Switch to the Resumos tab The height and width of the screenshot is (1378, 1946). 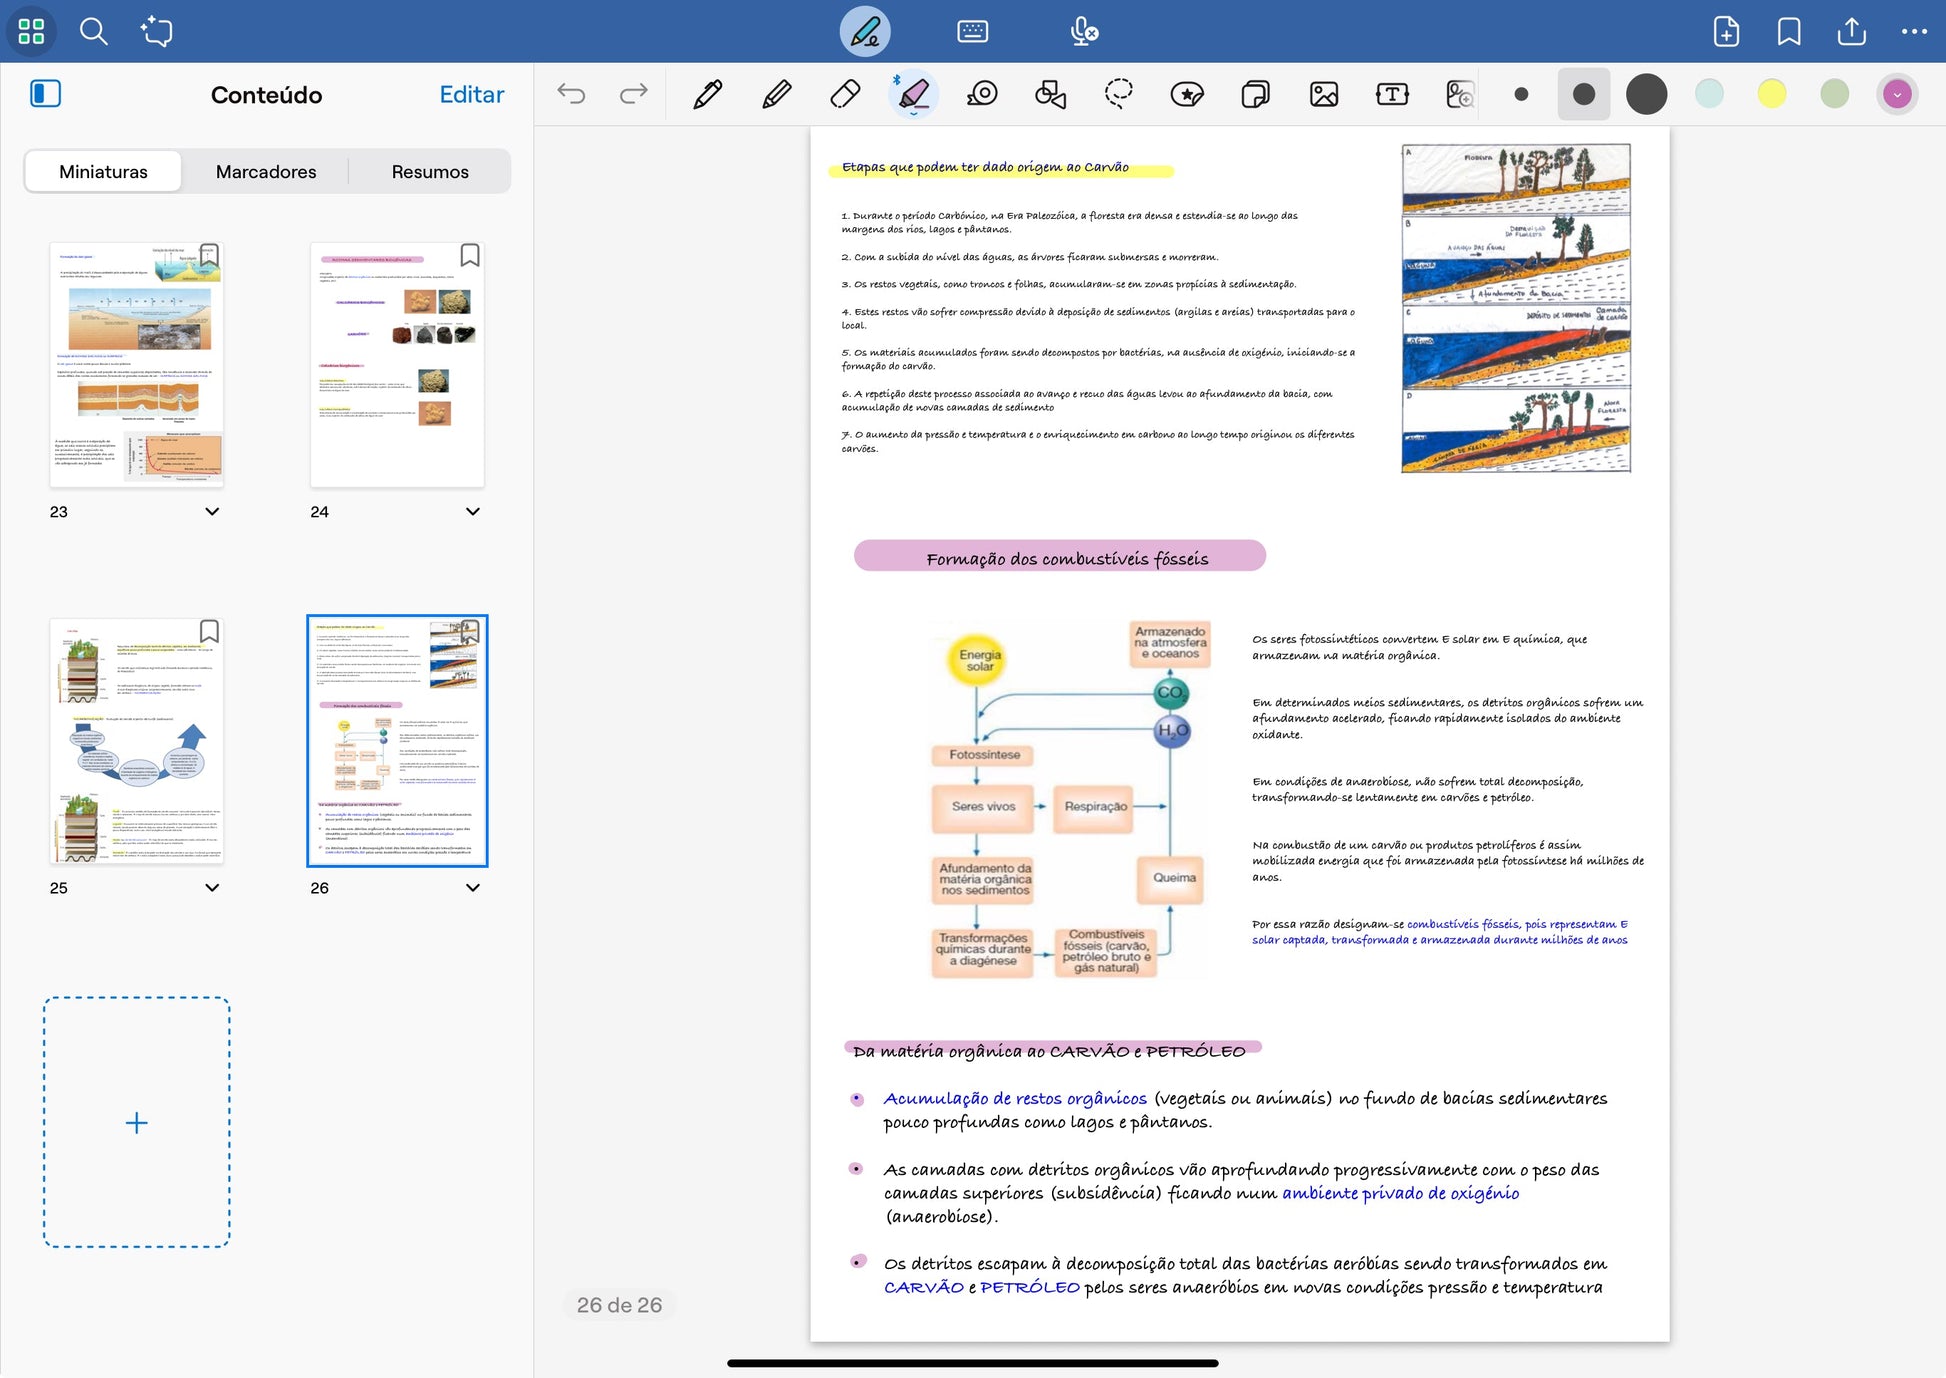(x=430, y=171)
